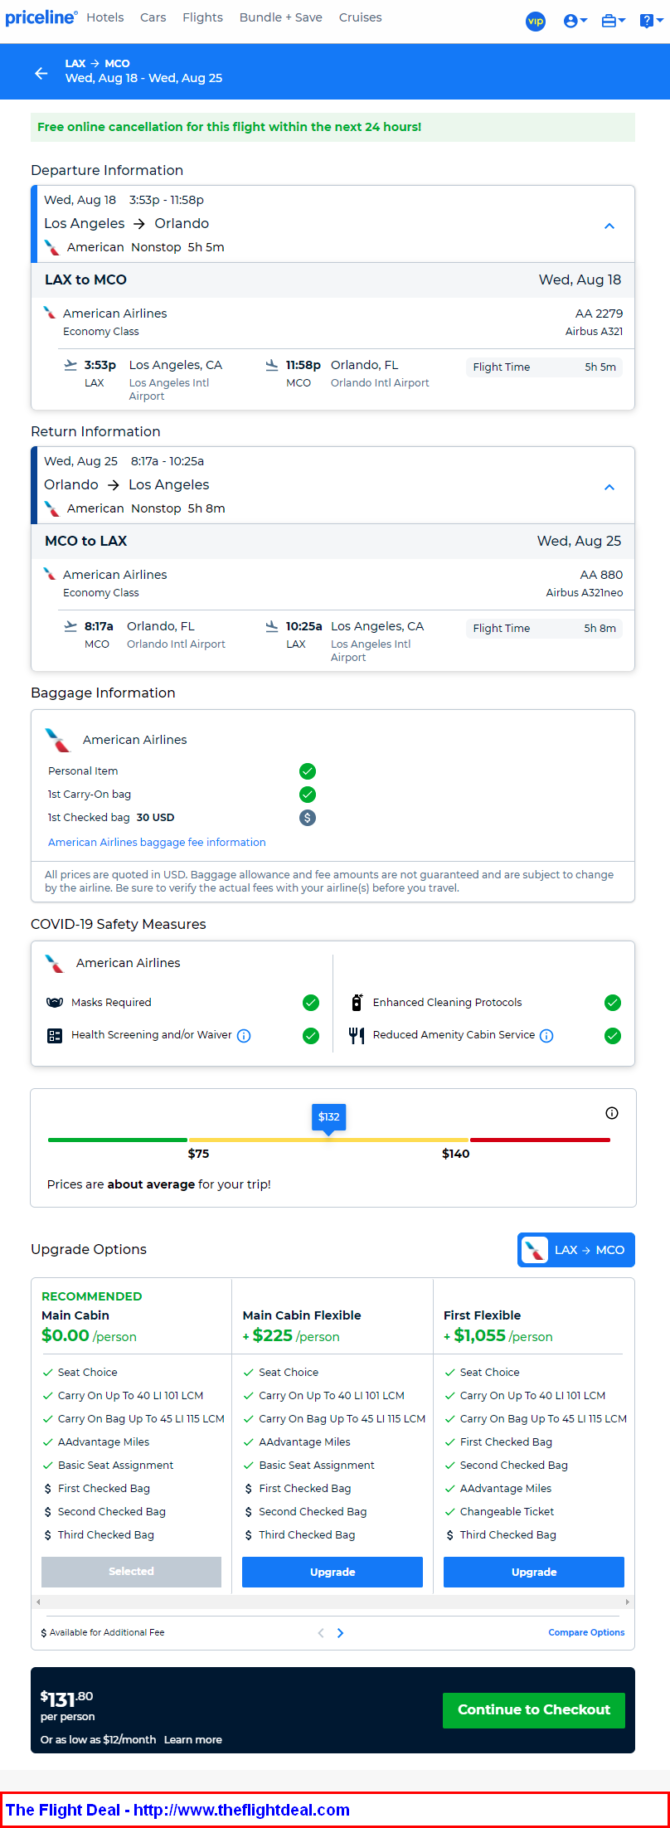Open the My Trips suitcase menu
This screenshot has width=670, height=1828.
point(613,21)
